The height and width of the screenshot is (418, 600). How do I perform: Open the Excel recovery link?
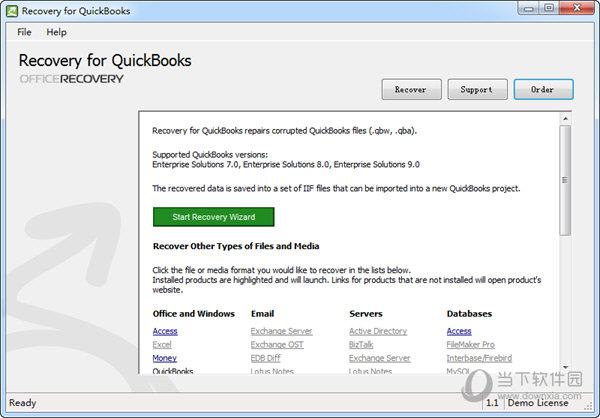click(162, 345)
